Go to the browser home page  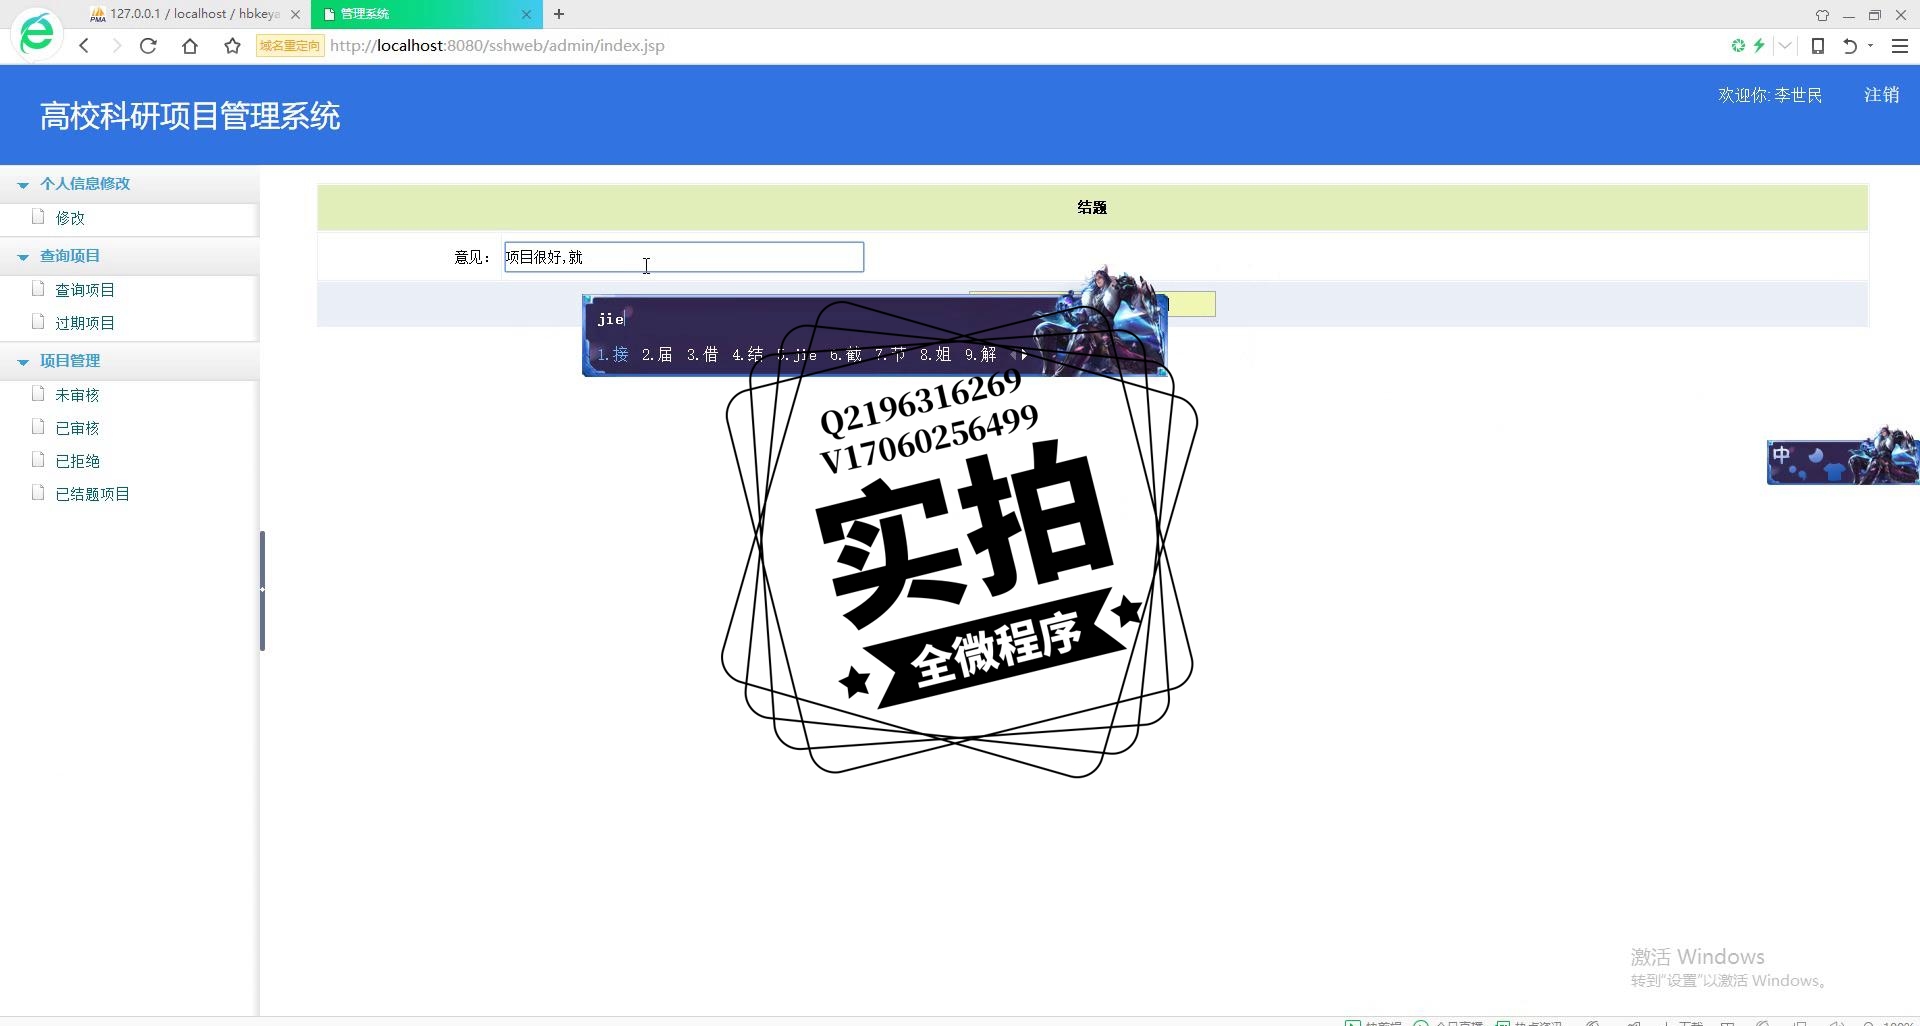[x=190, y=46]
